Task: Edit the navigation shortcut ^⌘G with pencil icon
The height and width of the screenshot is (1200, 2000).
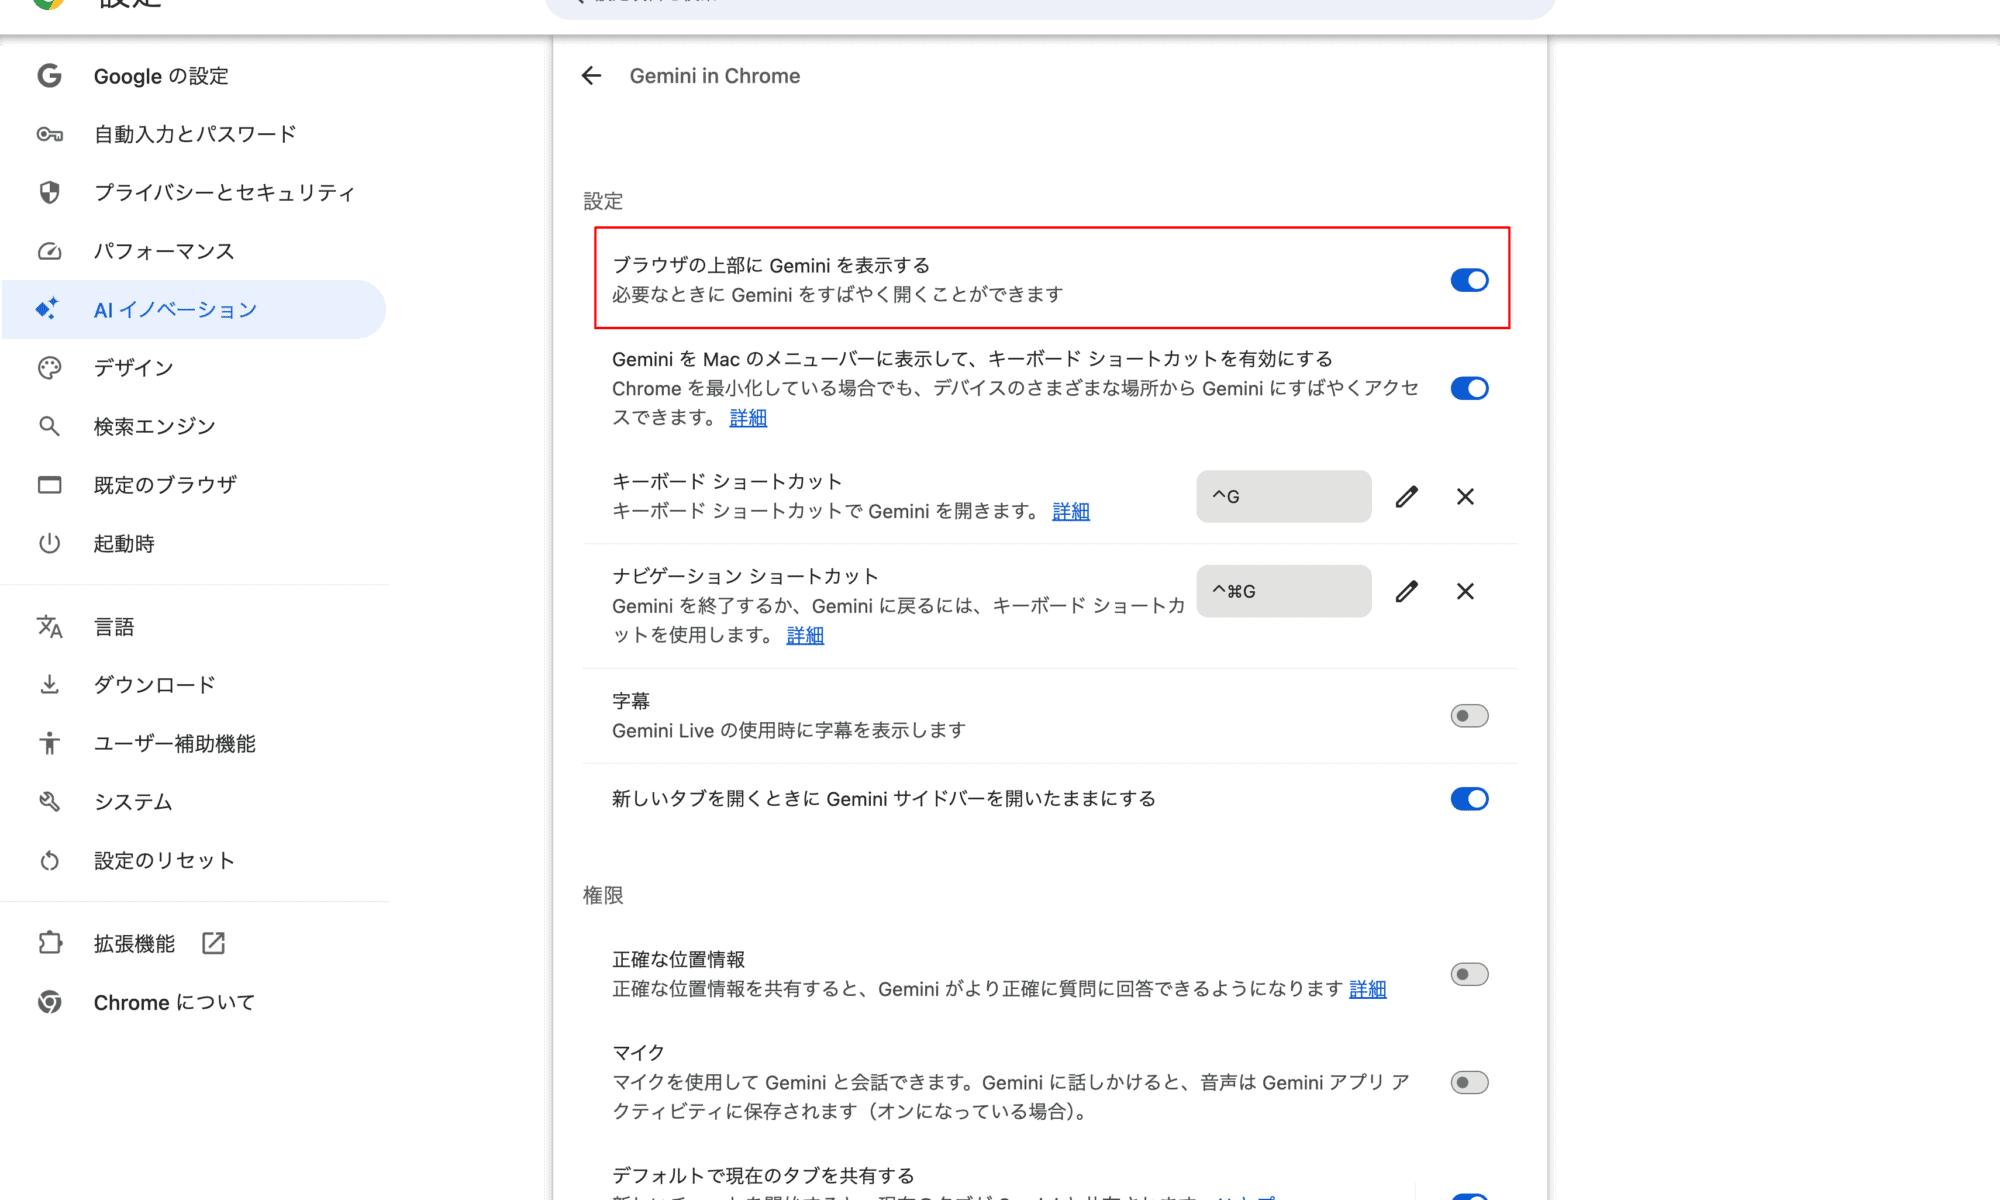Action: (1407, 591)
